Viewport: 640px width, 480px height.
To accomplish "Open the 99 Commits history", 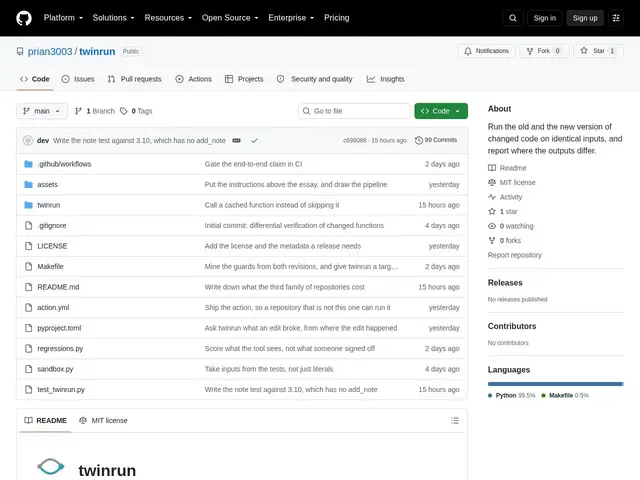I will (x=436, y=140).
